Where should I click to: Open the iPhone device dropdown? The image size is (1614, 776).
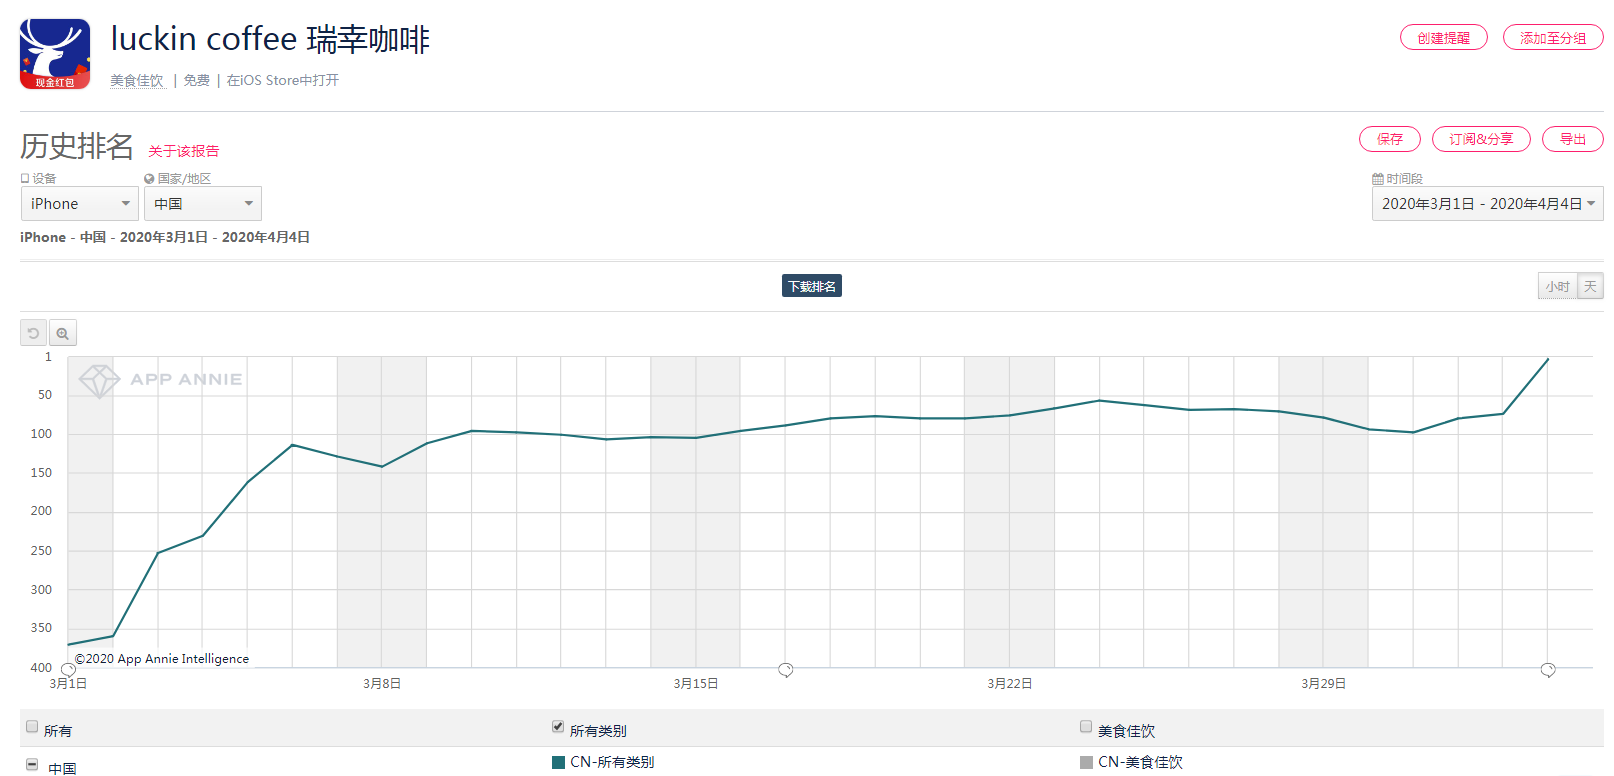[x=80, y=204]
